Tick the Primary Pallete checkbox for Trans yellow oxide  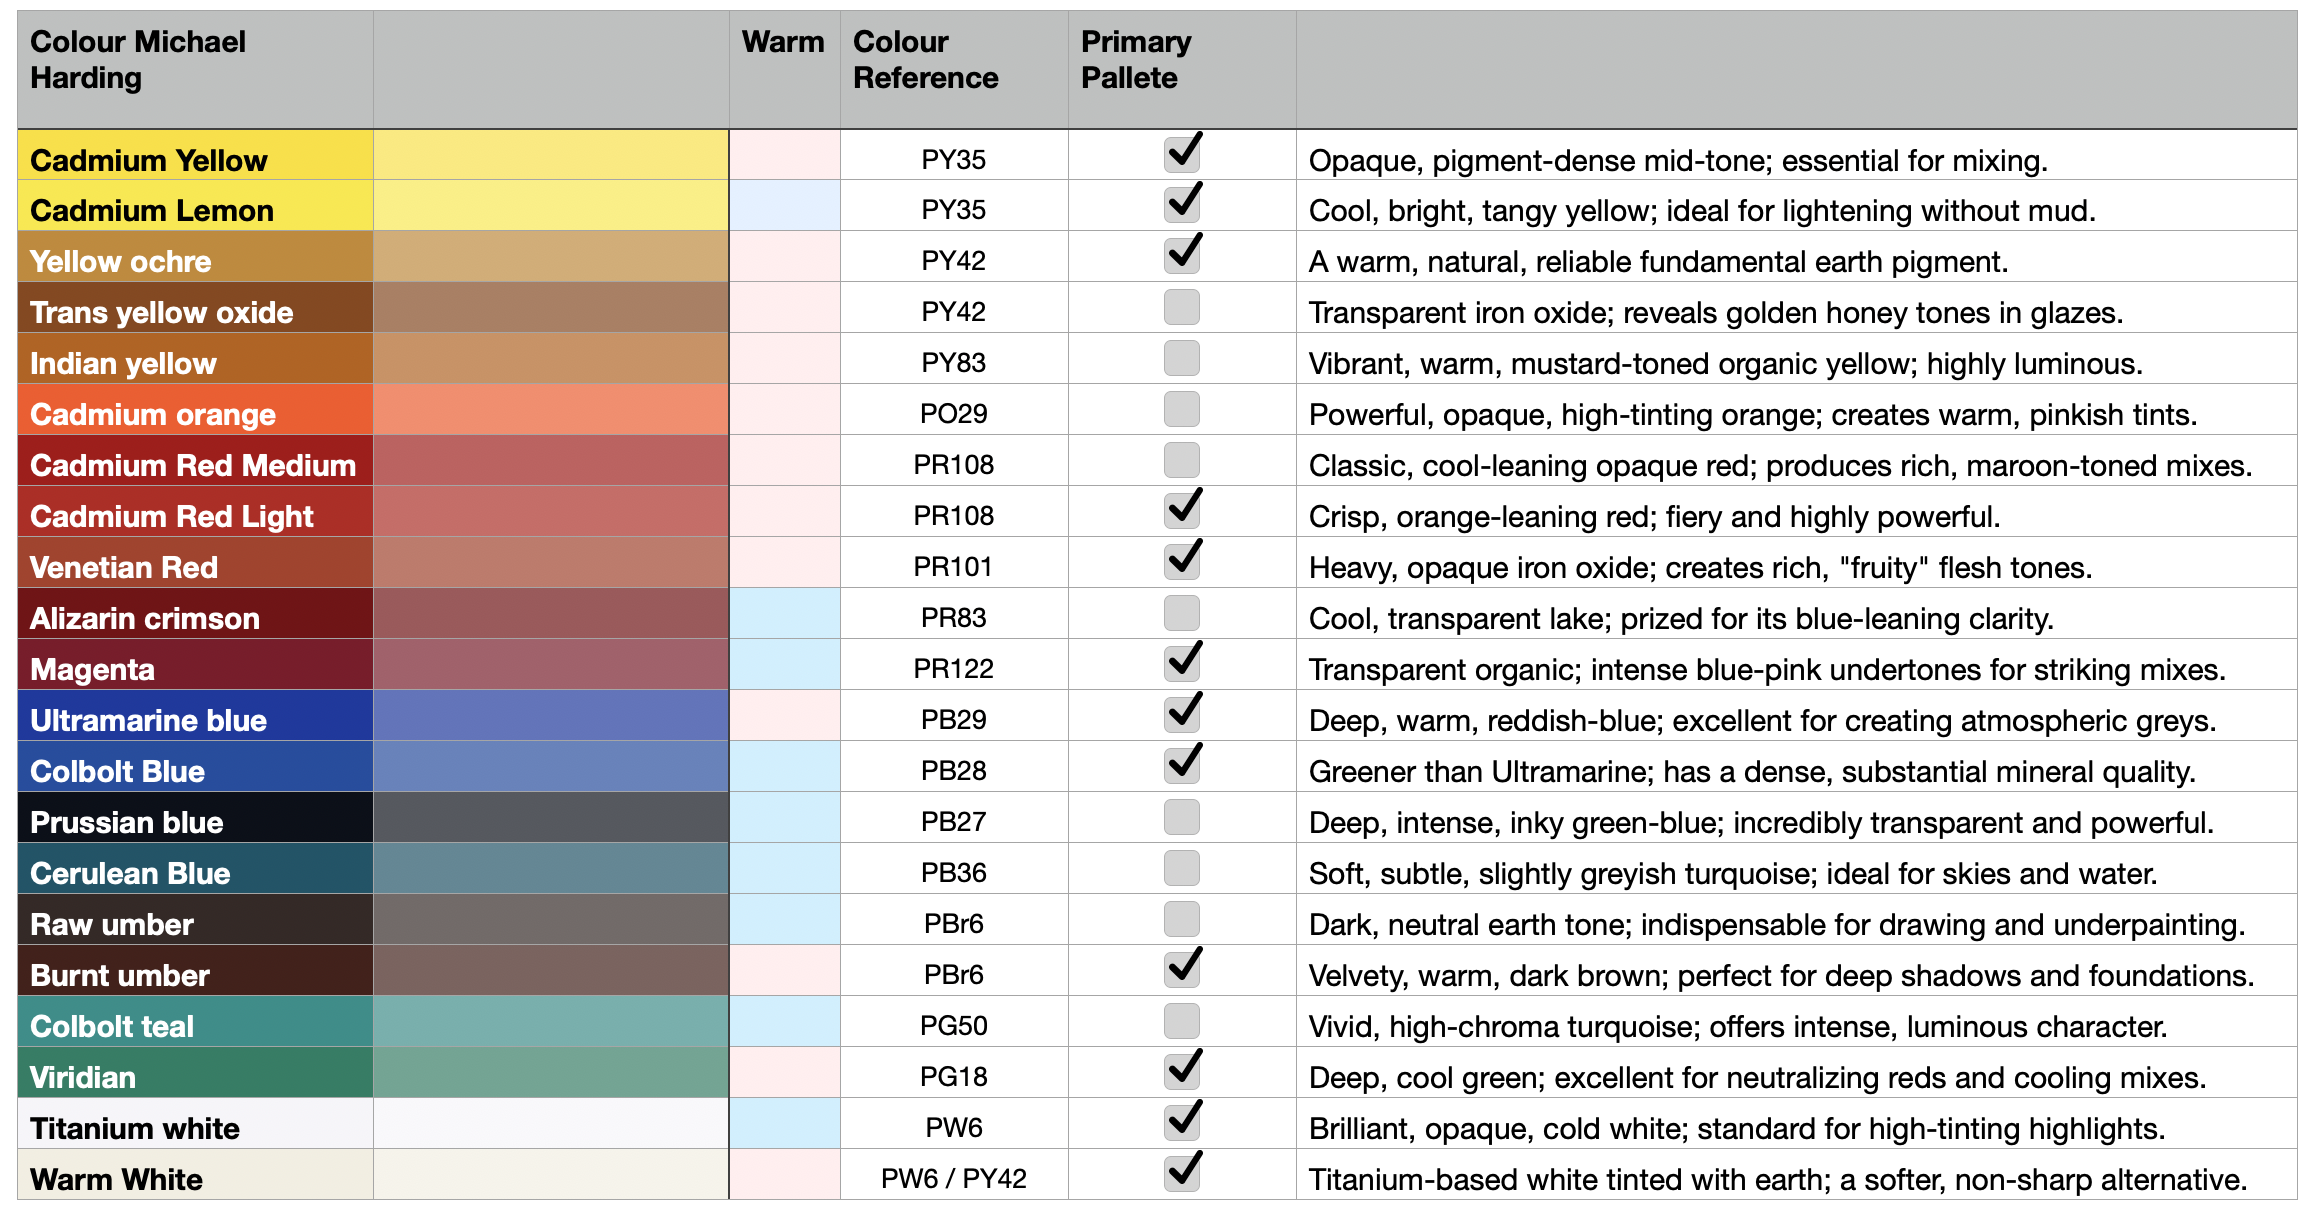pyautogui.click(x=1182, y=307)
